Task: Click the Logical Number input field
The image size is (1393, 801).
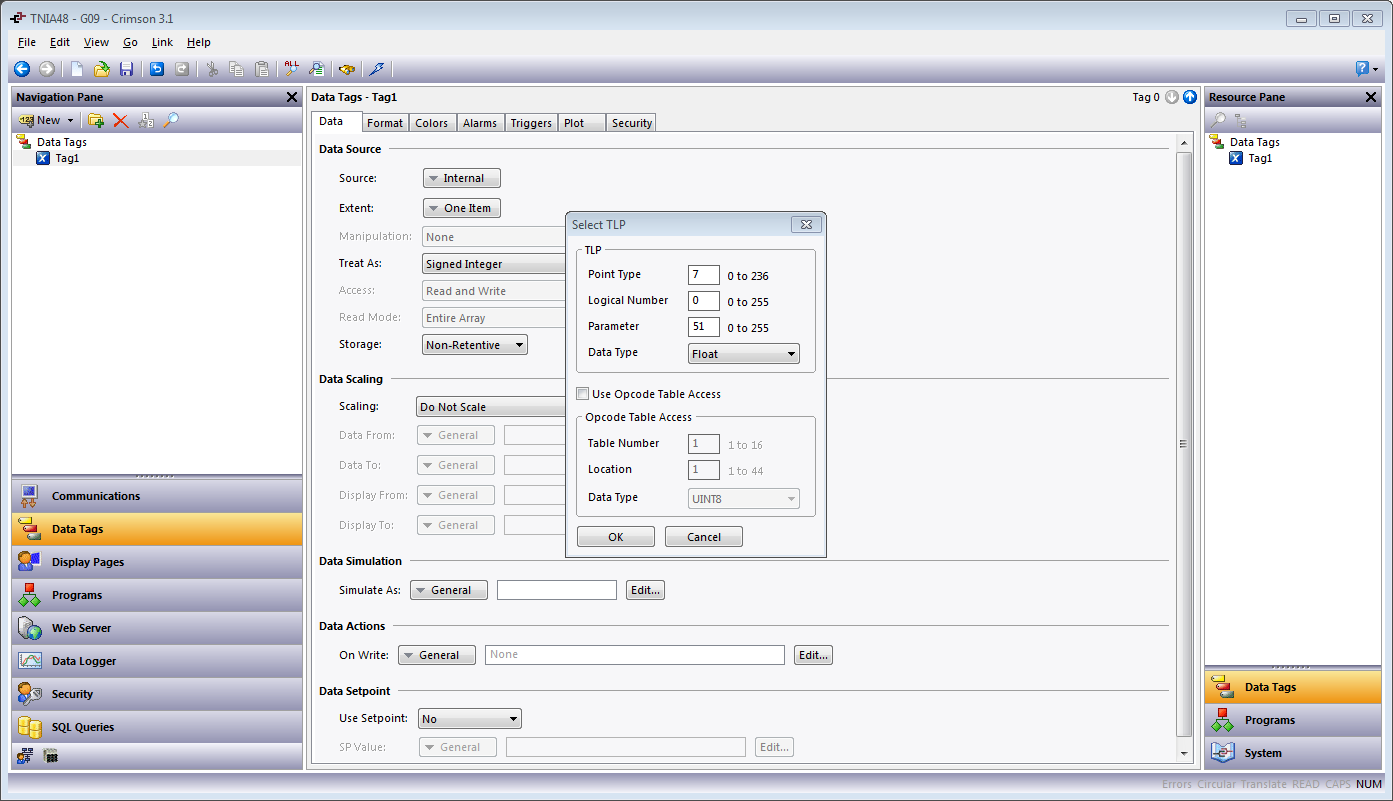Action: (x=704, y=301)
